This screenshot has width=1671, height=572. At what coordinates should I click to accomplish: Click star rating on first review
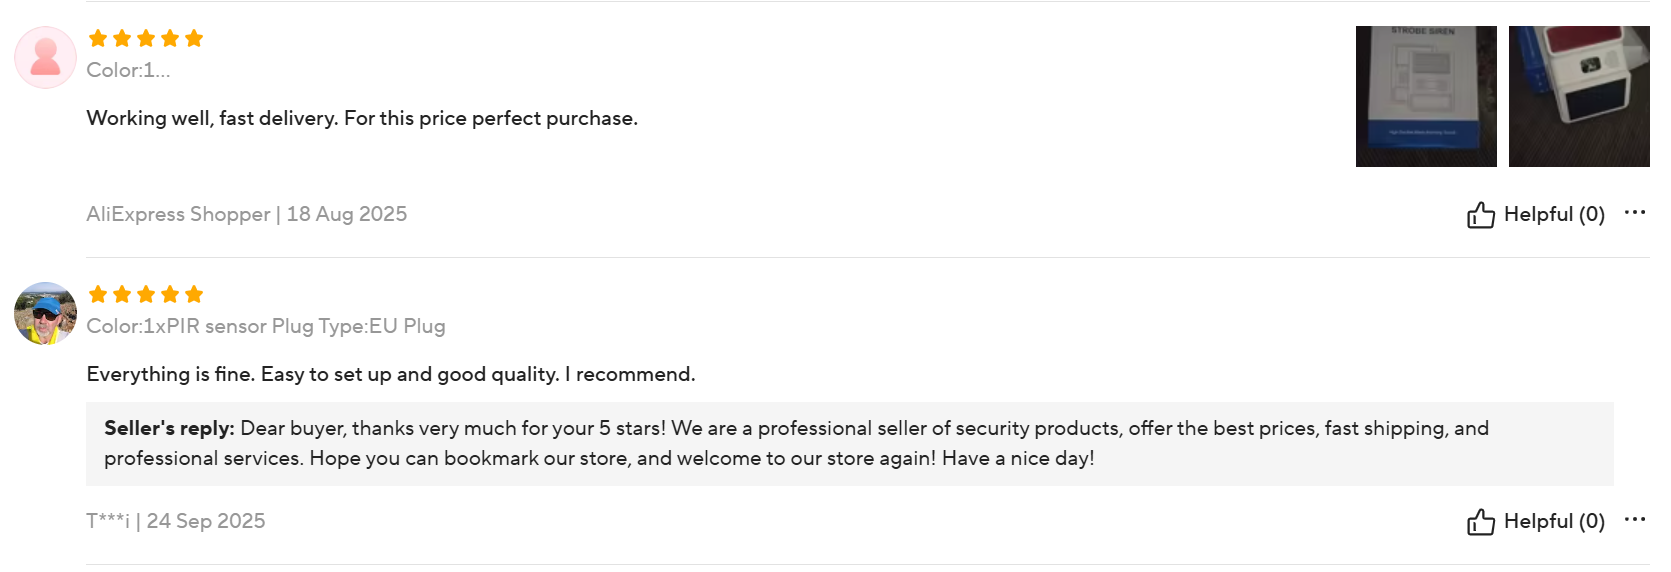(146, 39)
